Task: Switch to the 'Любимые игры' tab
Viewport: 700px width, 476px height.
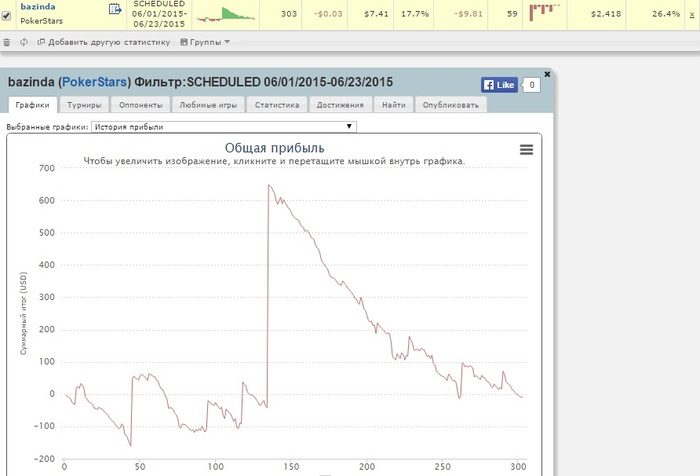Action: (x=208, y=105)
